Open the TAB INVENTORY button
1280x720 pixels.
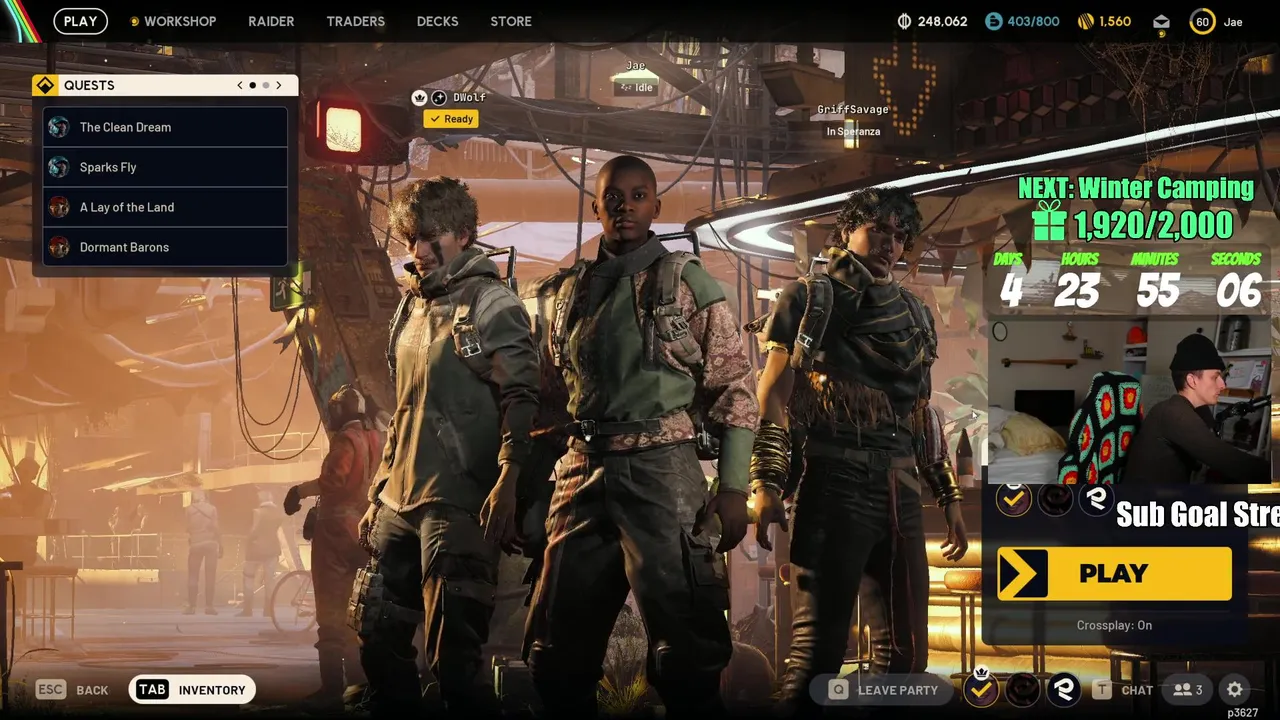pos(192,689)
